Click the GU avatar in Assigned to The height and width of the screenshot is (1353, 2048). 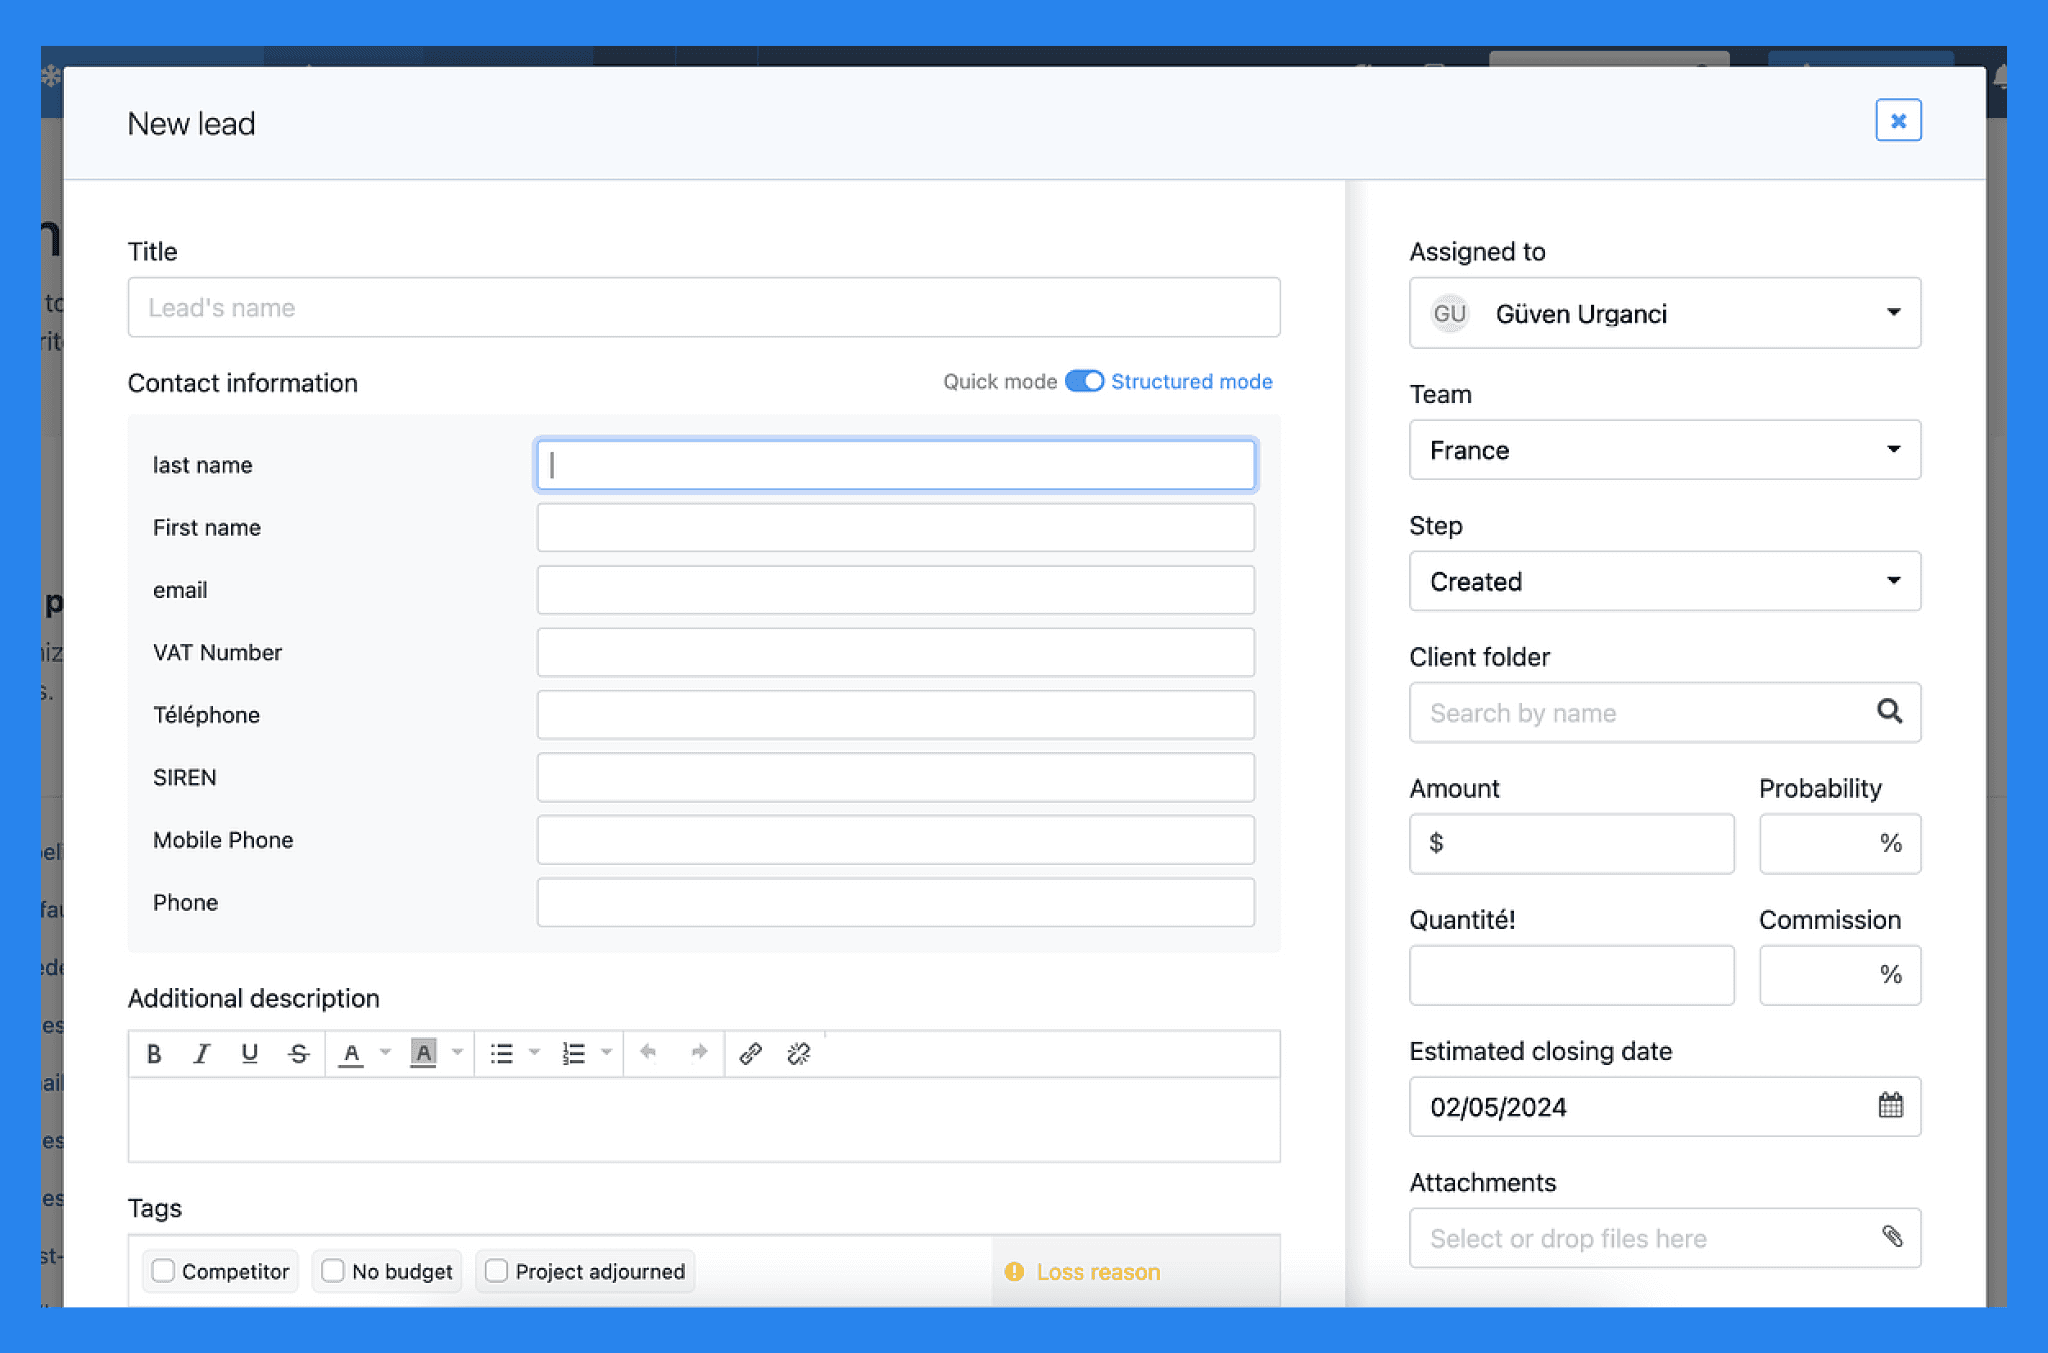(x=1449, y=313)
